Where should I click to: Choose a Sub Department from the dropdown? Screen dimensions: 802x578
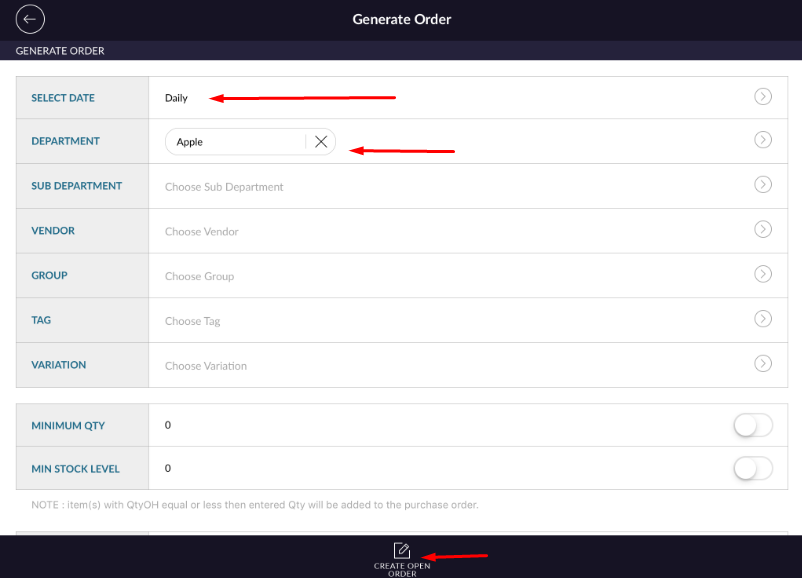[x=224, y=187]
